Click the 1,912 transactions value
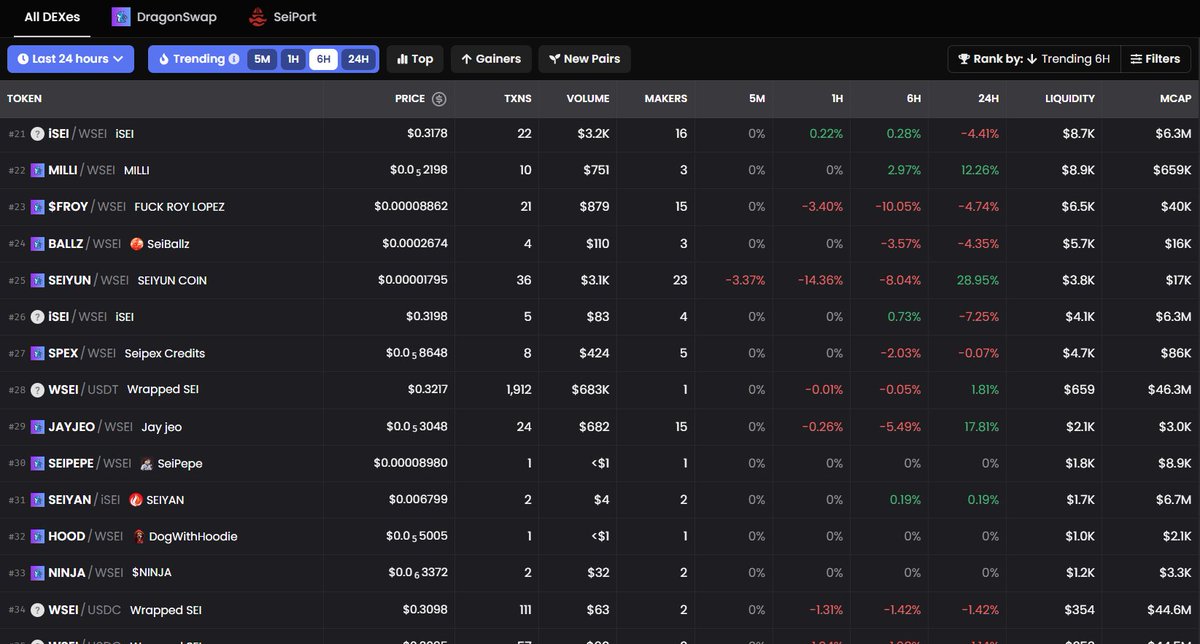This screenshot has height=644, width=1200. coord(518,390)
